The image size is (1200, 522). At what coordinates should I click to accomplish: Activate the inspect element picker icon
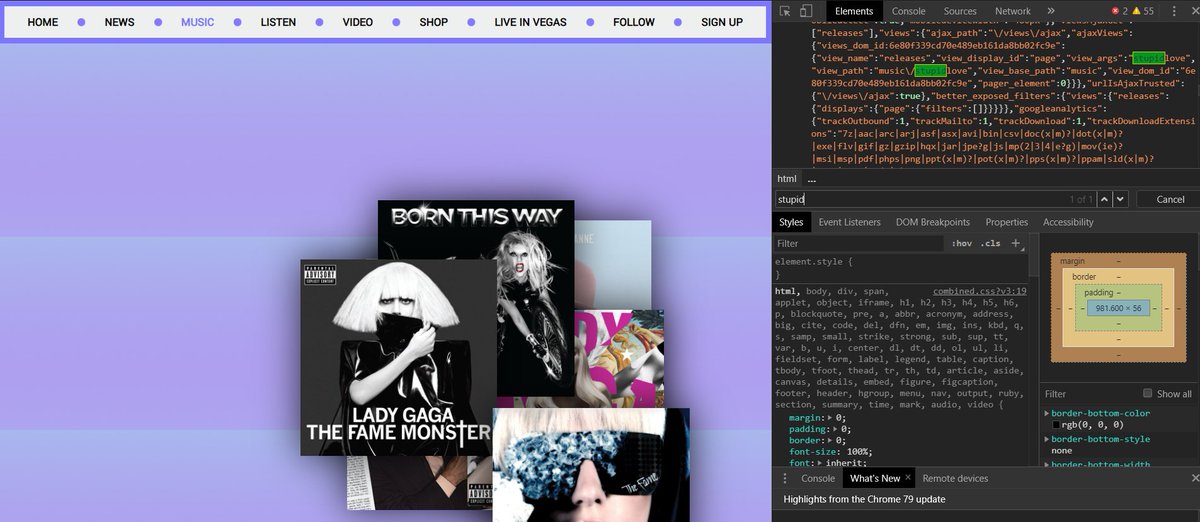pyautogui.click(x=785, y=11)
